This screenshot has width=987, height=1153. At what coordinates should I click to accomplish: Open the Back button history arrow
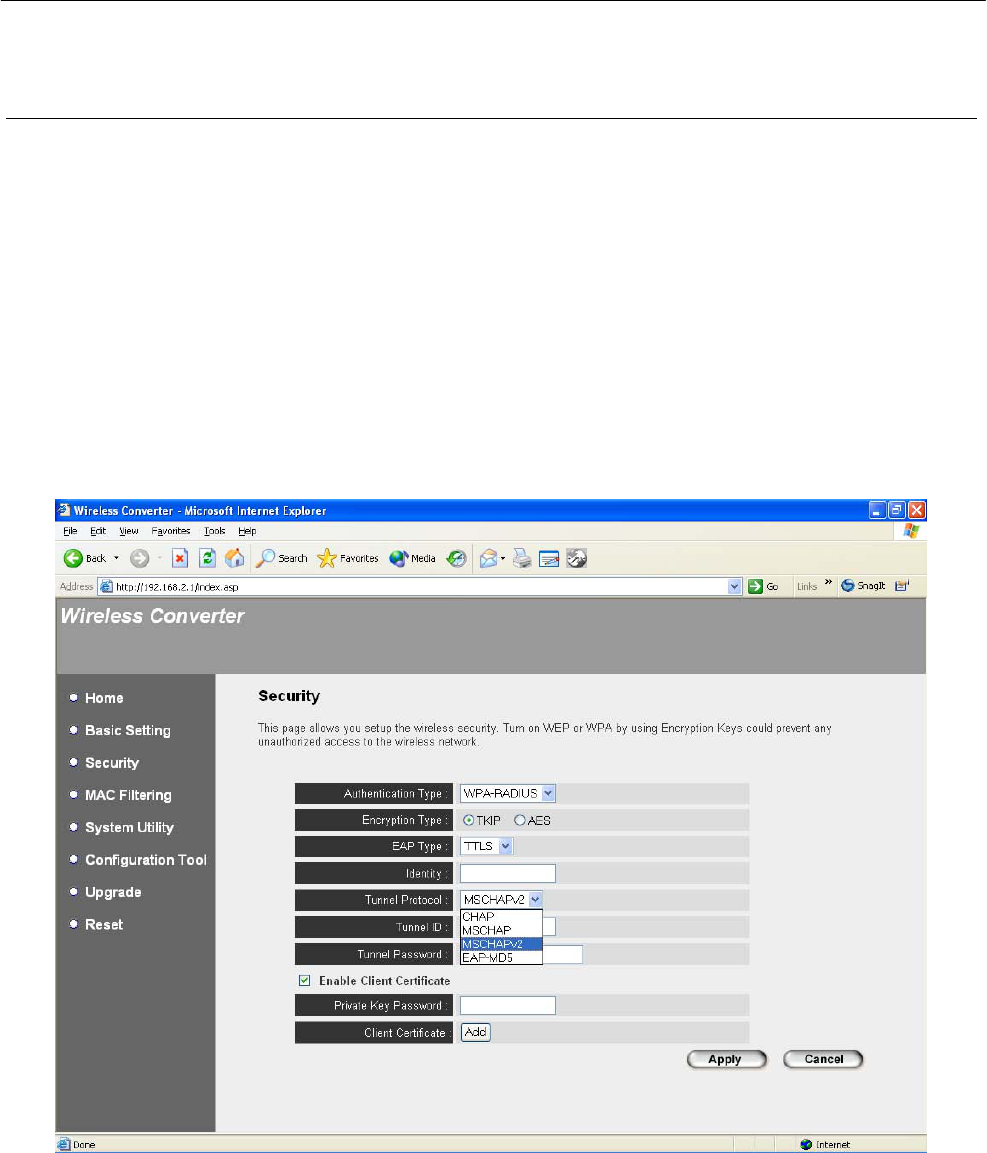point(116,558)
